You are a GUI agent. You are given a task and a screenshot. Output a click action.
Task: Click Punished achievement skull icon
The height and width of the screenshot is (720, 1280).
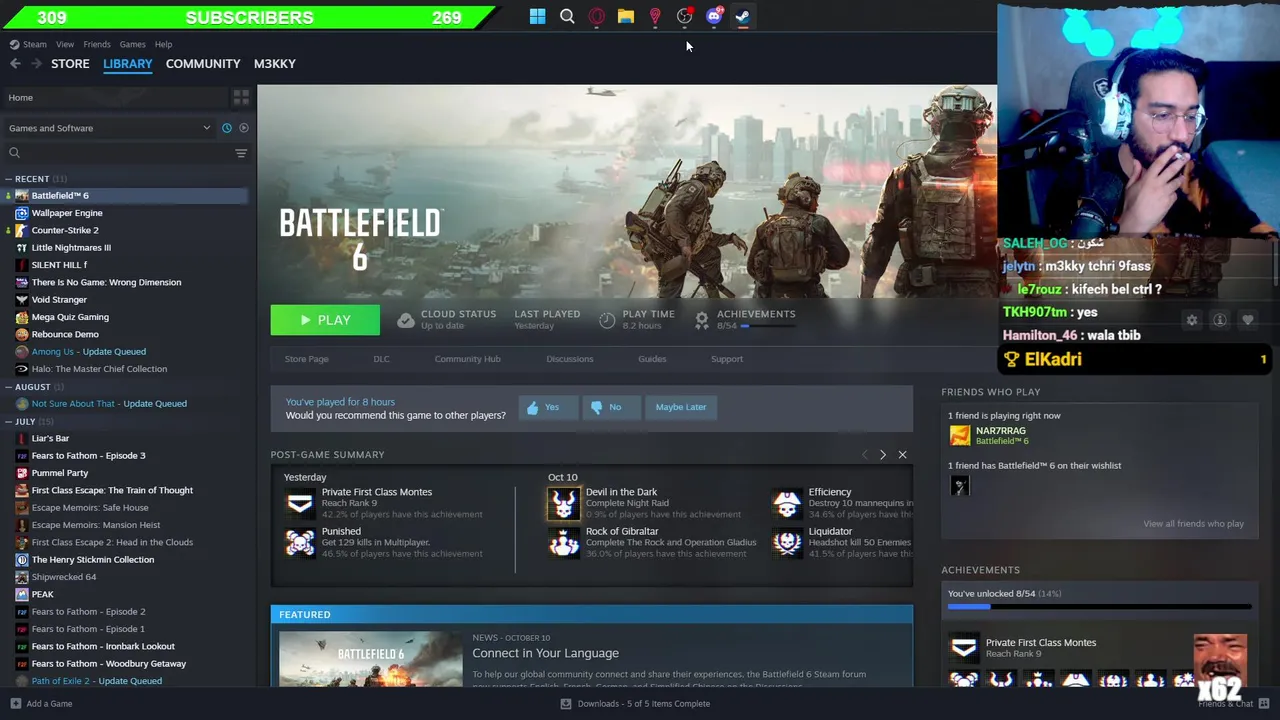coord(299,542)
